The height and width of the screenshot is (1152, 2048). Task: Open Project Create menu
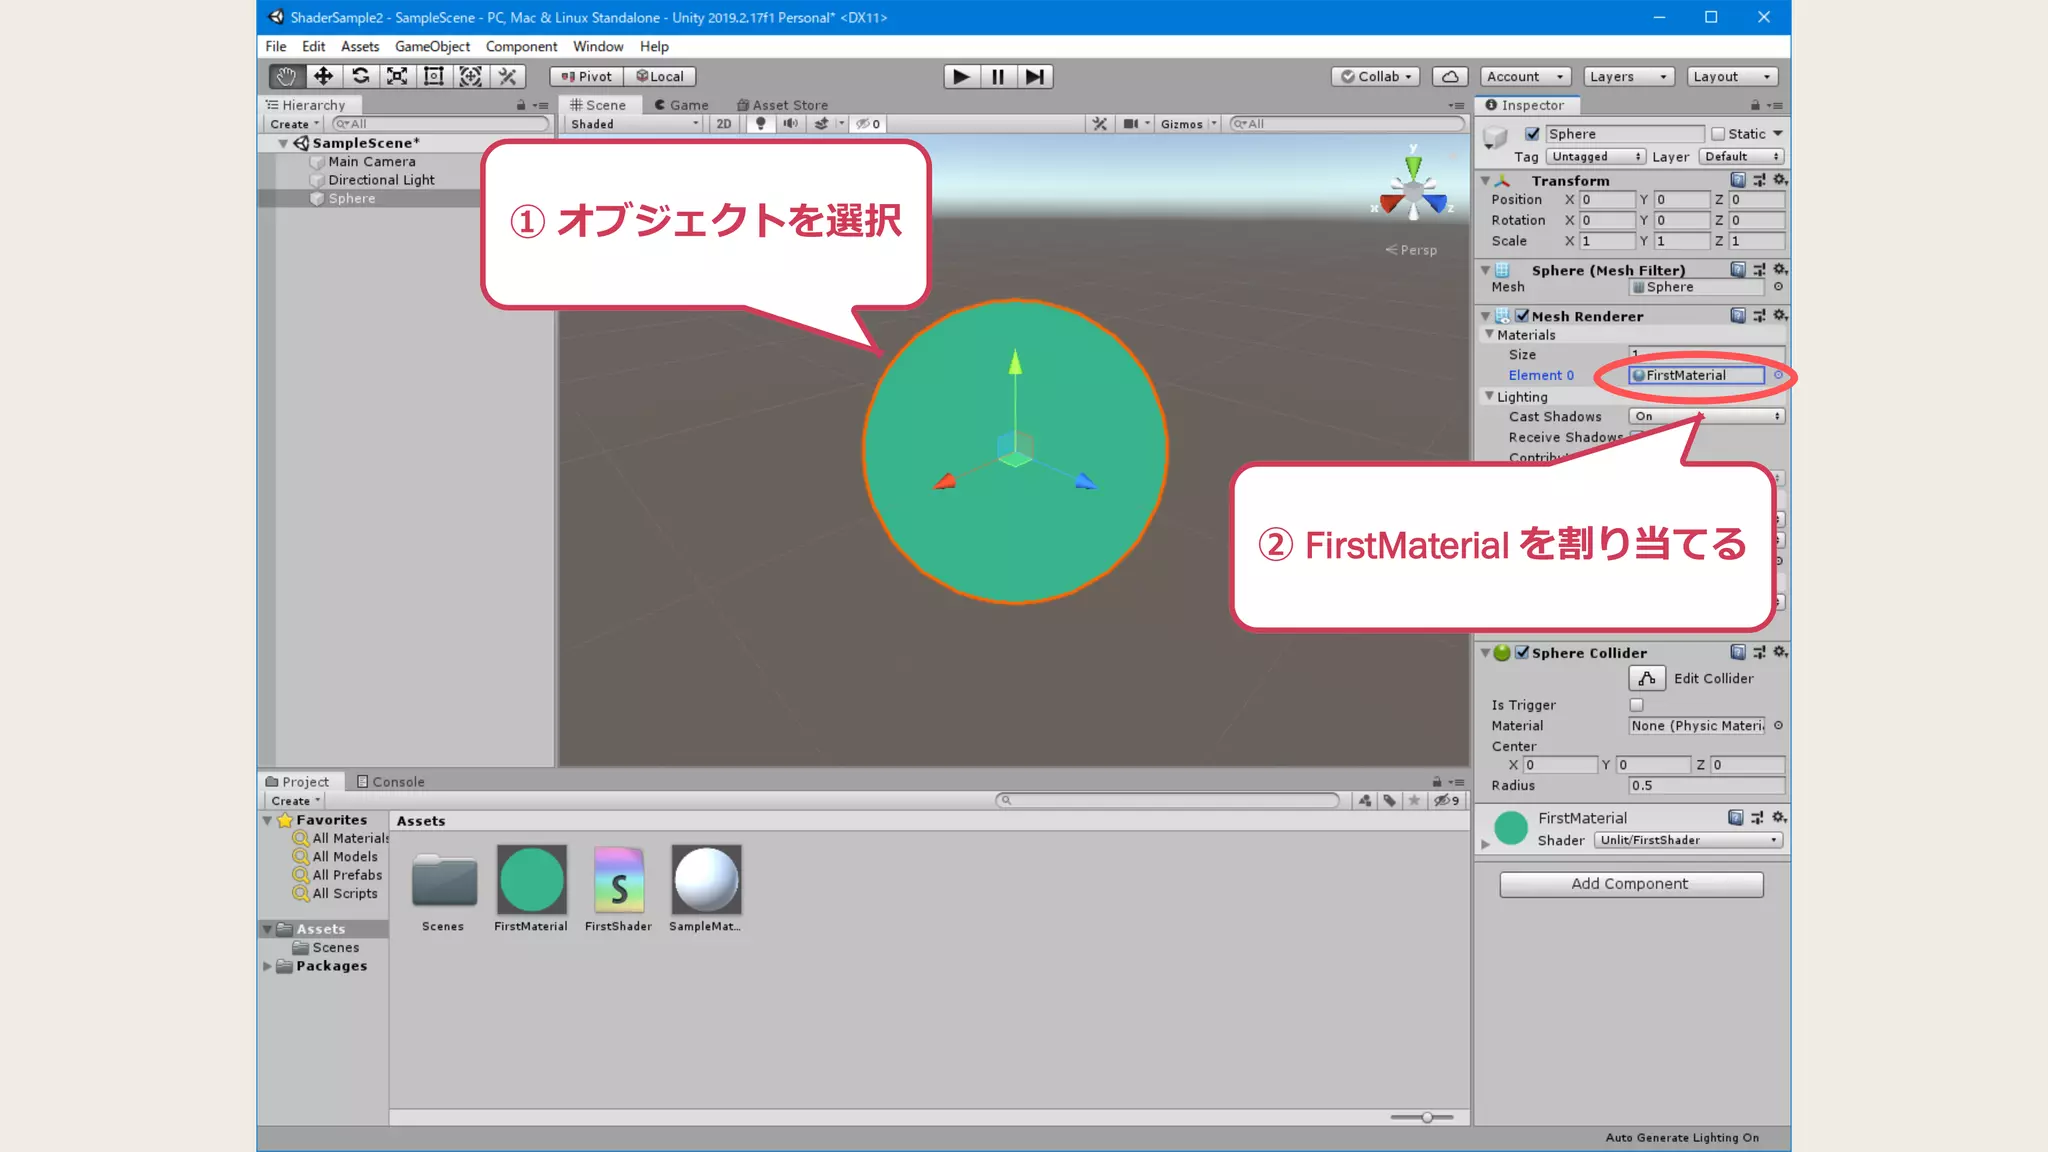pyautogui.click(x=295, y=801)
